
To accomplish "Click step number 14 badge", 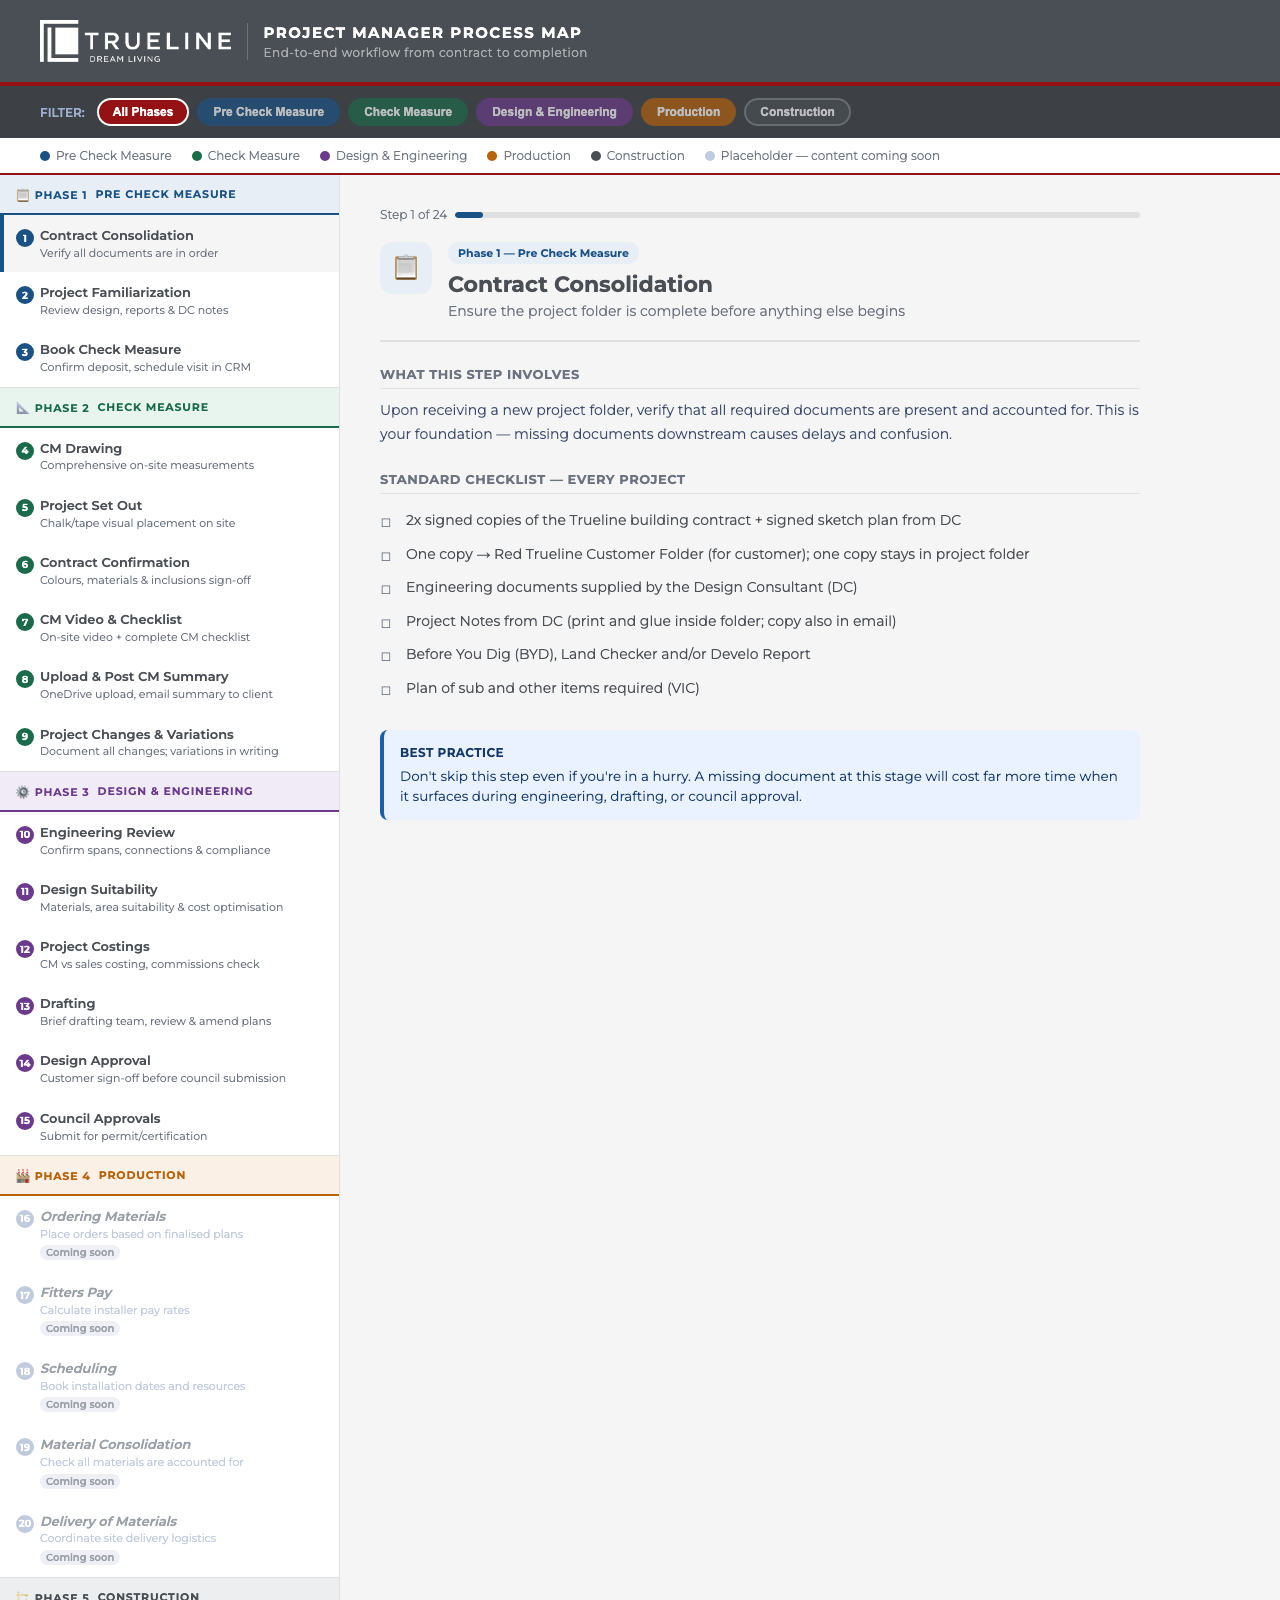I will tap(25, 1063).
